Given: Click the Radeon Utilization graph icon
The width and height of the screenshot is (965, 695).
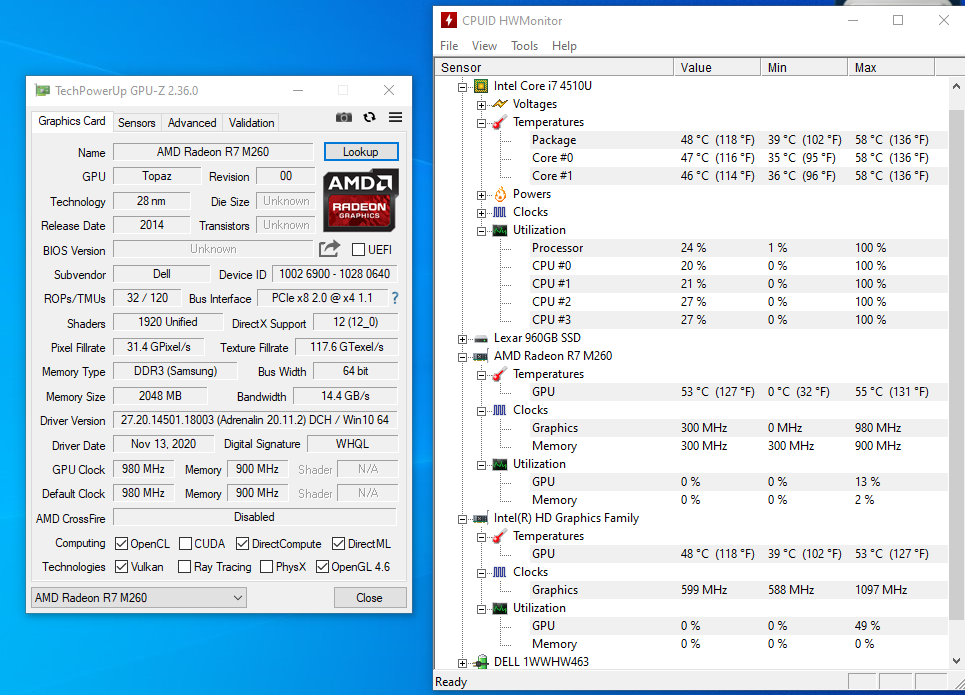Looking at the screenshot, I should click(x=500, y=464).
